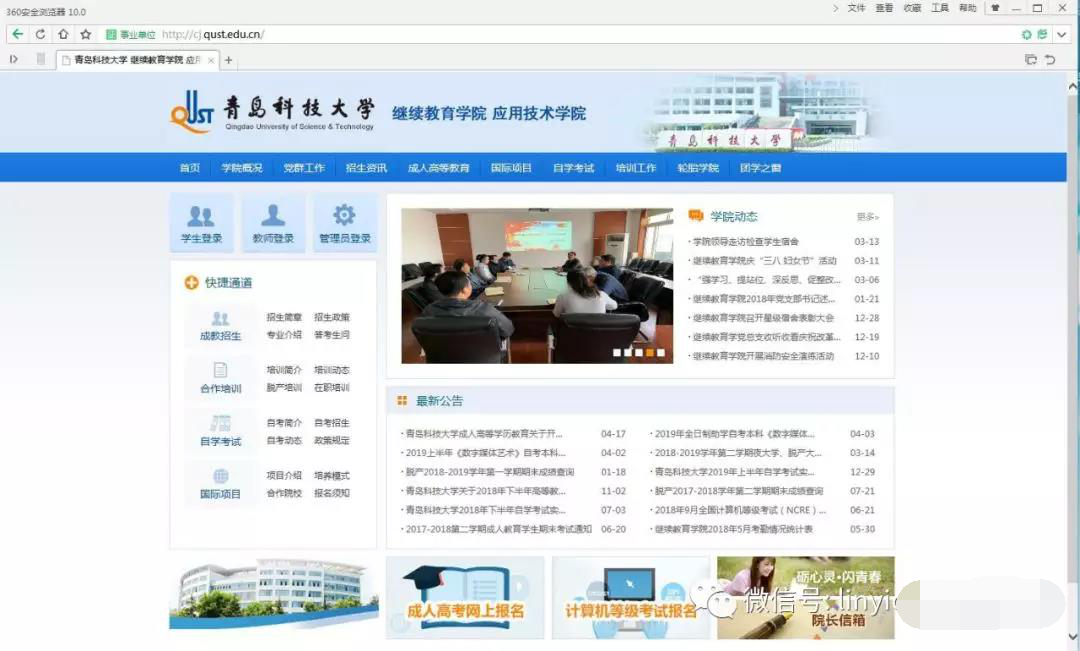Open 教师登录 teacher login
Screen dimensions: 1080x651
pos(273,223)
